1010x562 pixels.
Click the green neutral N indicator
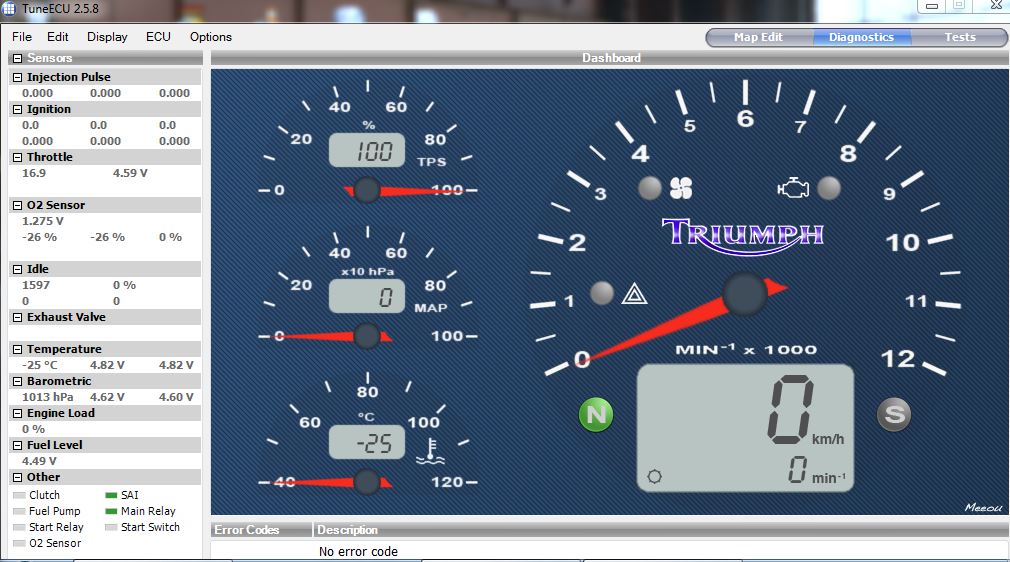coord(596,414)
